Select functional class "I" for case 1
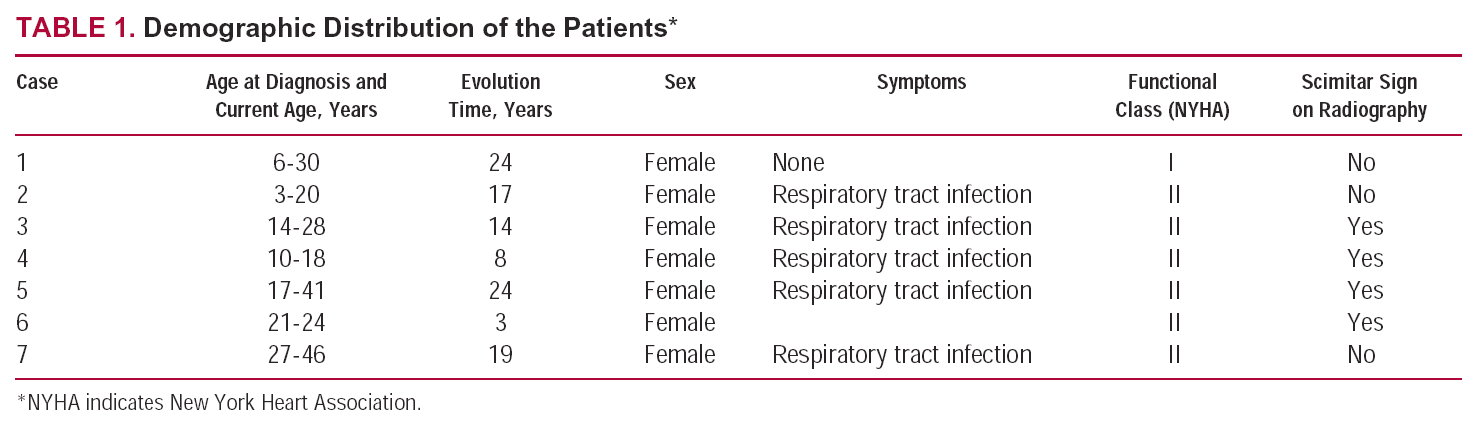Image resolution: width=1476 pixels, height=424 pixels. pos(1170,163)
